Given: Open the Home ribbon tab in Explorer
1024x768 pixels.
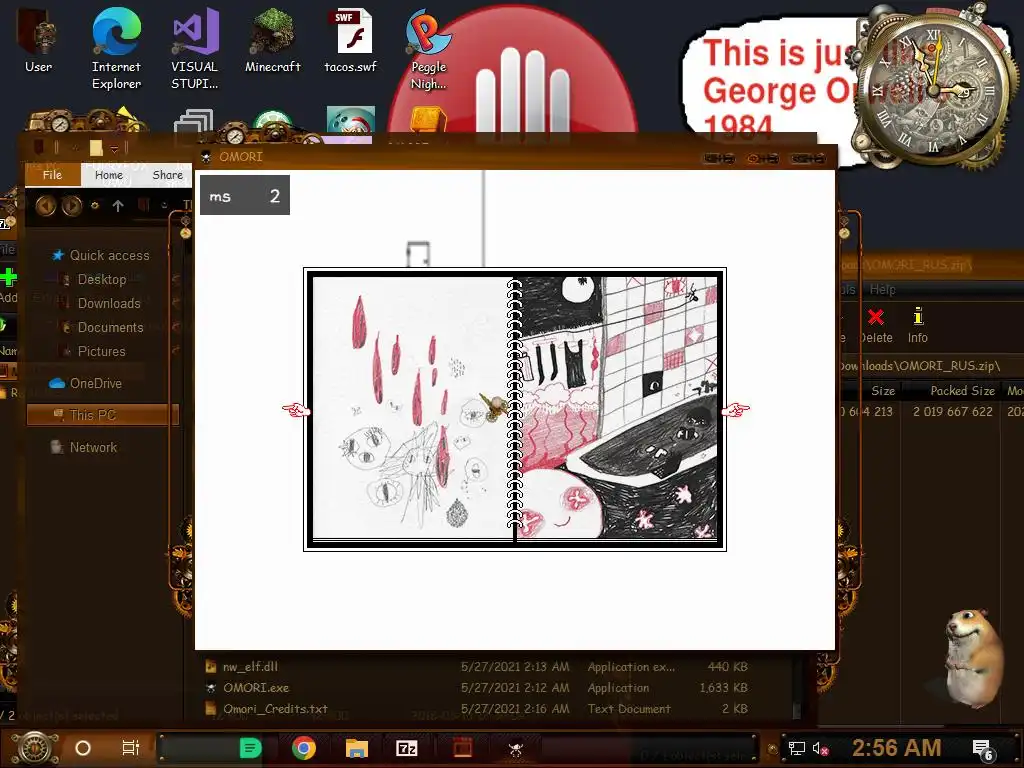Looking at the screenshot, I should [108, 174].
